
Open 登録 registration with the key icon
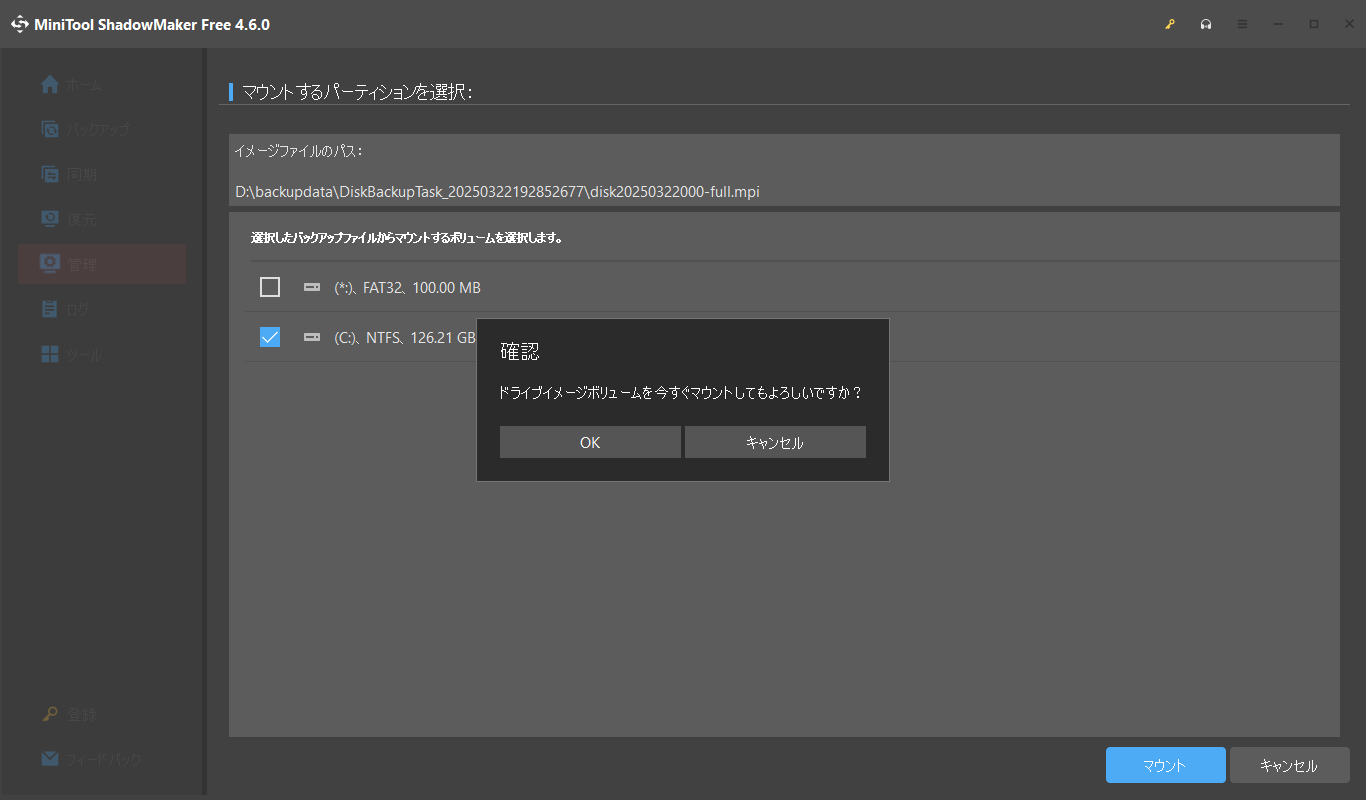tap(50, 714)
